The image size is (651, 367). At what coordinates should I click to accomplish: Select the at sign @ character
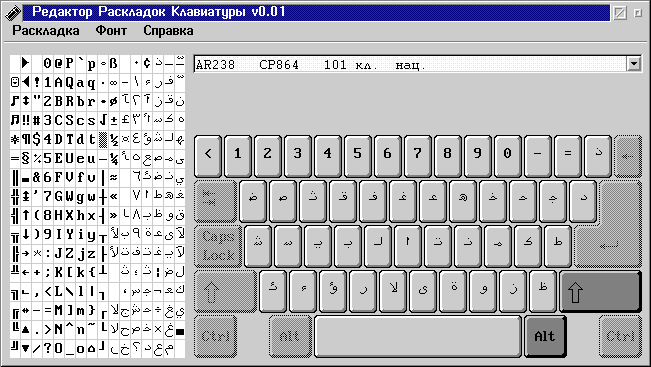click(x=59, y=63)
